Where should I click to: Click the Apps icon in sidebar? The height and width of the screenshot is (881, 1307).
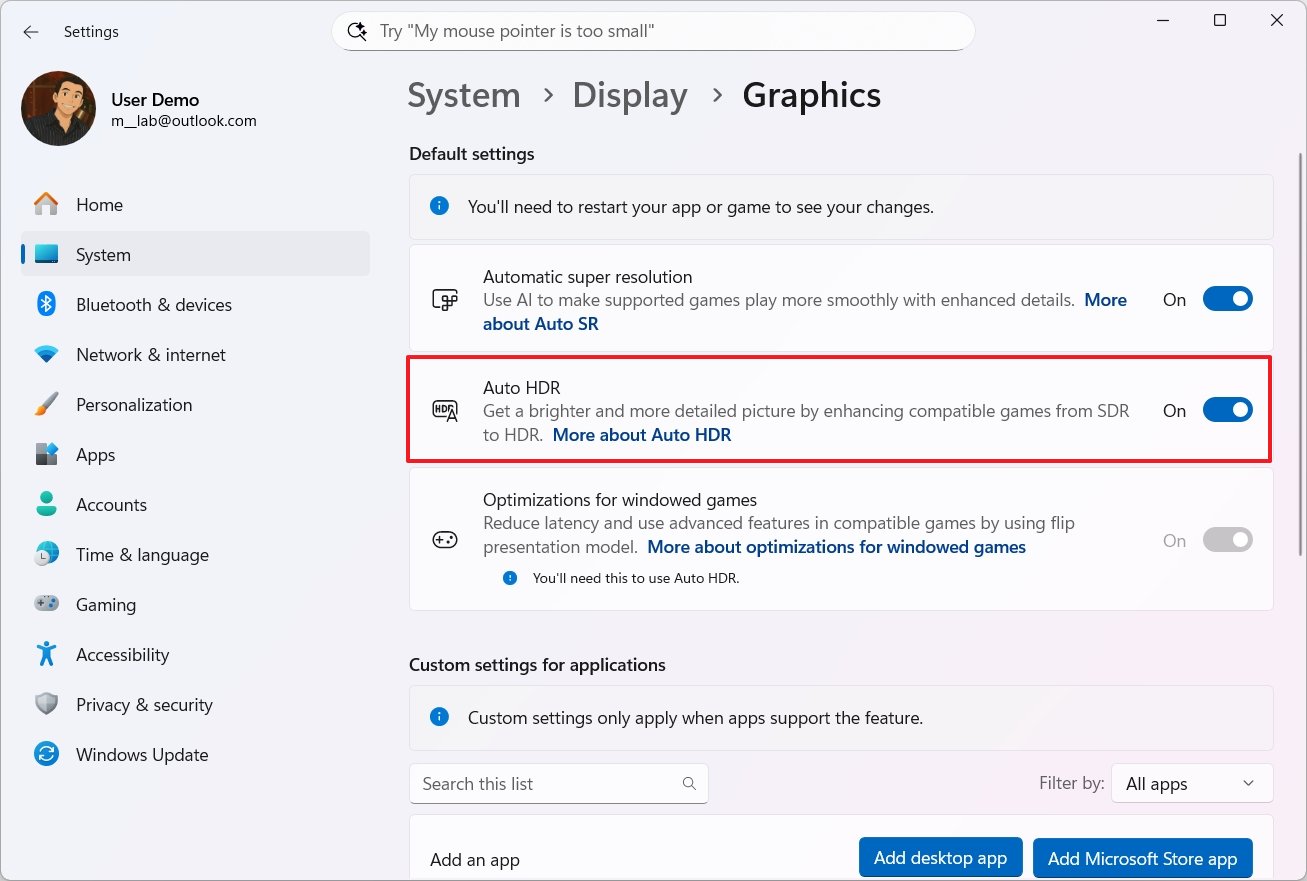(x=46, y=455)
